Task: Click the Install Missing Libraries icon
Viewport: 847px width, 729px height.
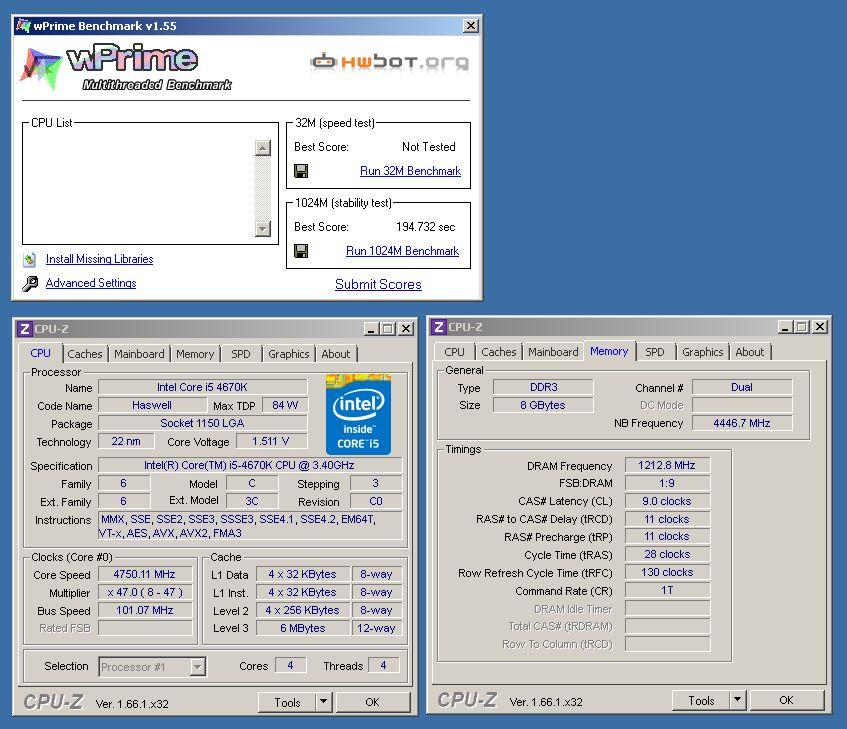Action: [x=30, y=260]
